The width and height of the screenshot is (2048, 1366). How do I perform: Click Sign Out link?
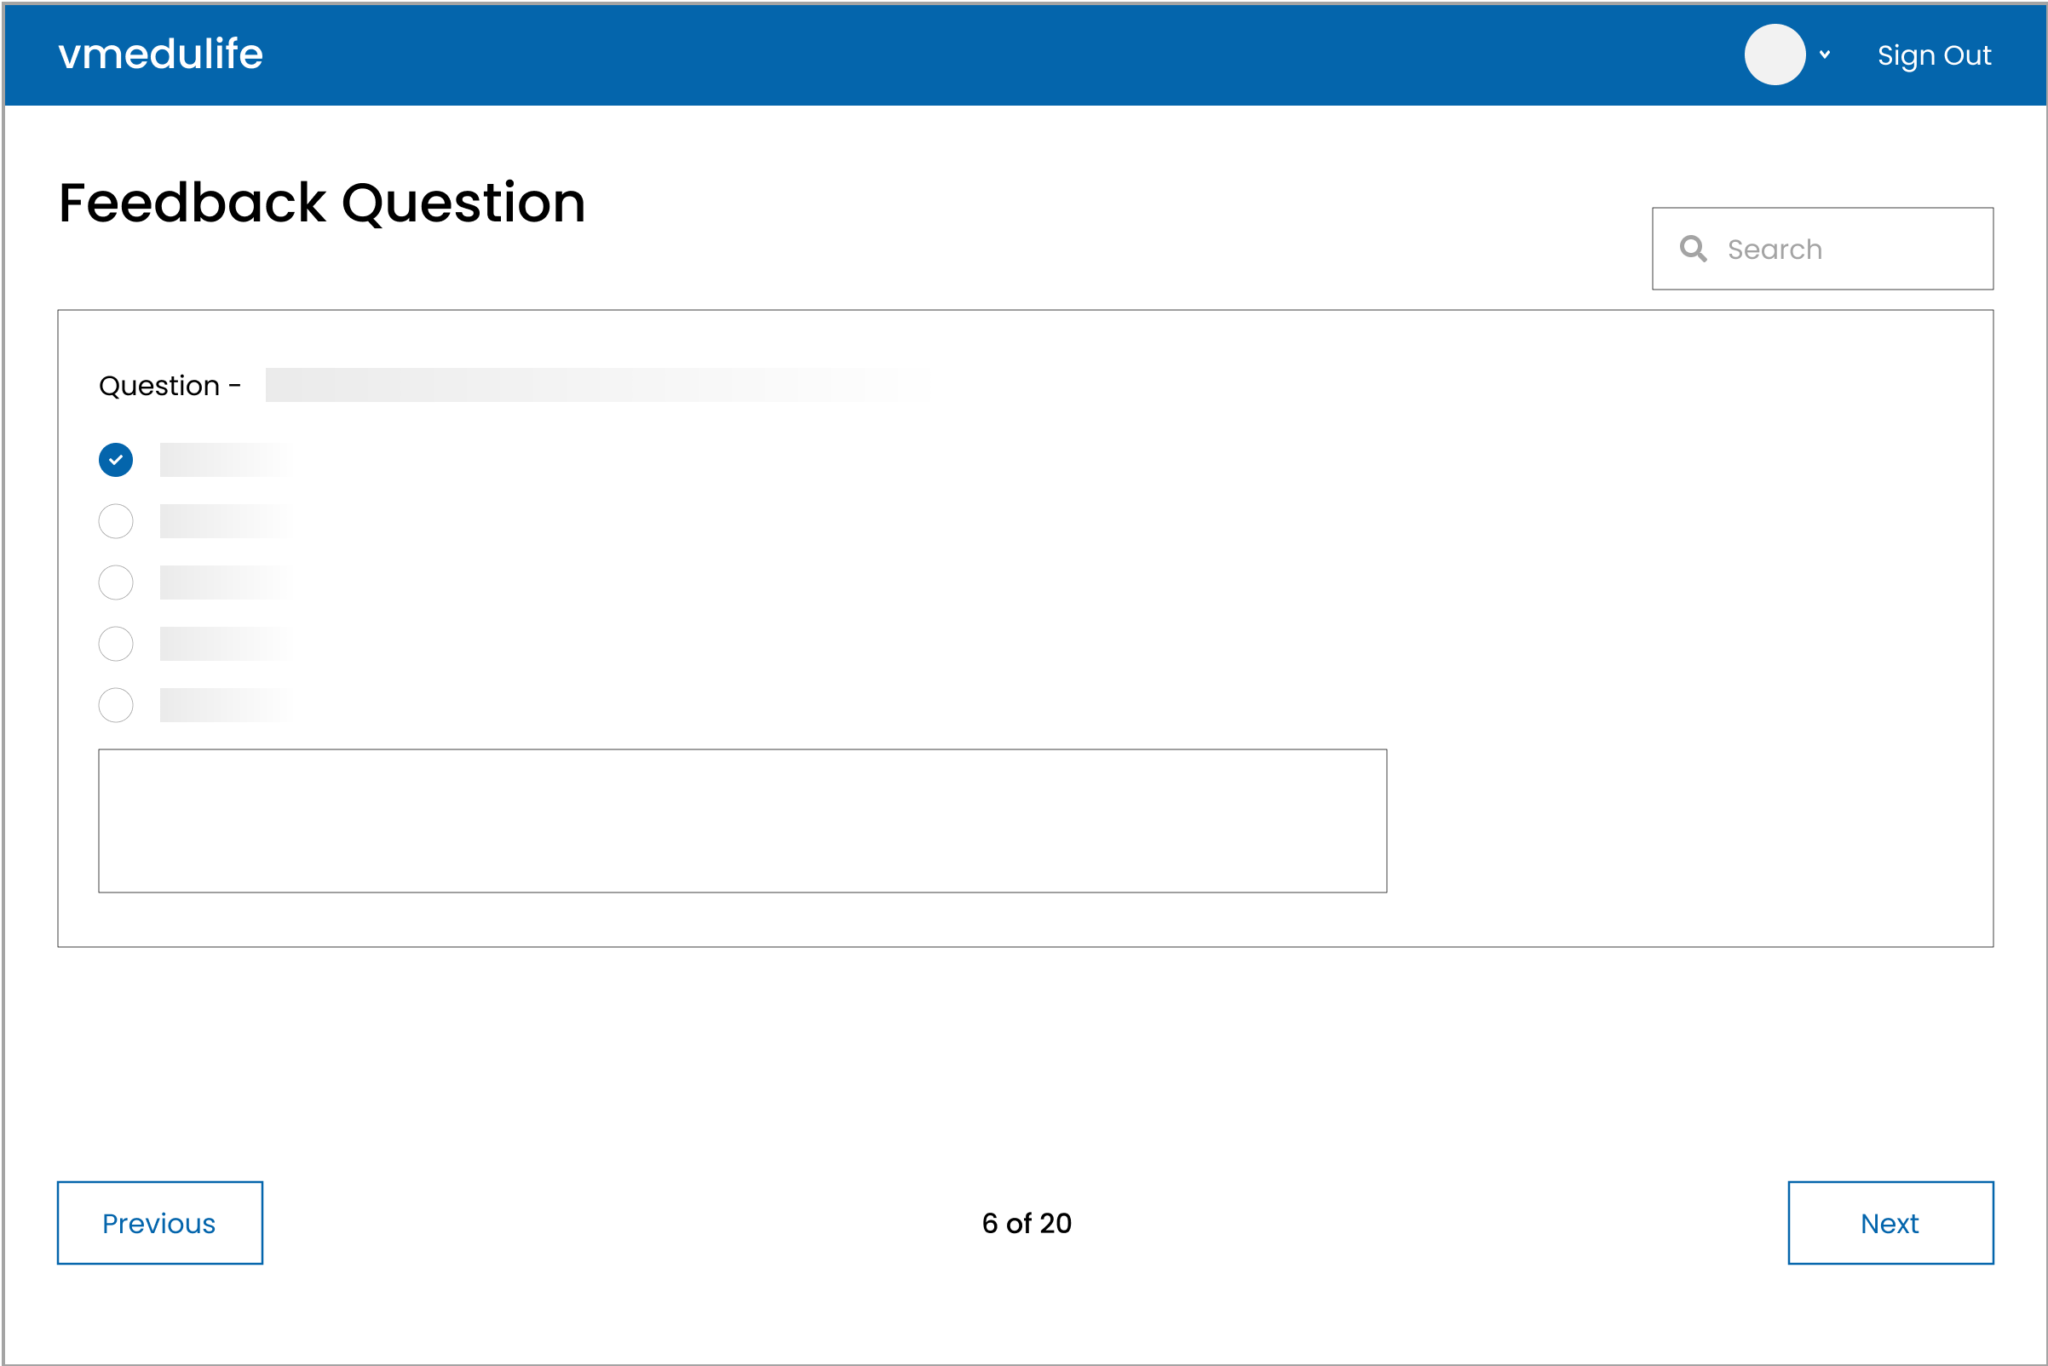(1934, 56)
